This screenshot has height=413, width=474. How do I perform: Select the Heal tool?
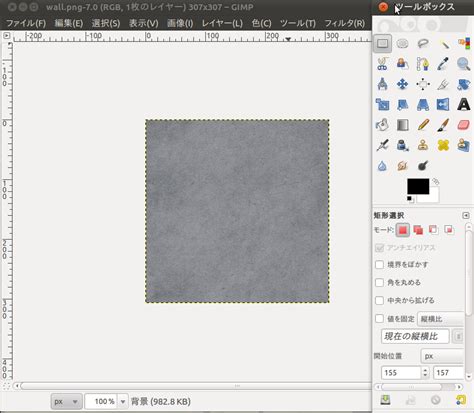coord(443,145)
